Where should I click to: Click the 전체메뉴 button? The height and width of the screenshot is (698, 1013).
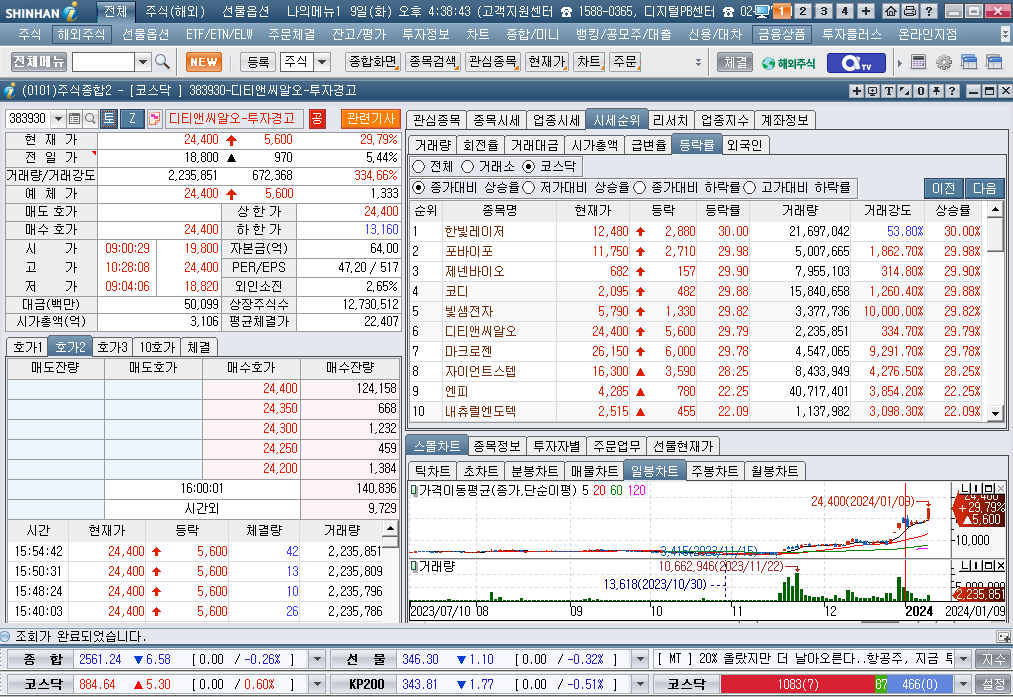pyautogui.click(x=39, y=62)
